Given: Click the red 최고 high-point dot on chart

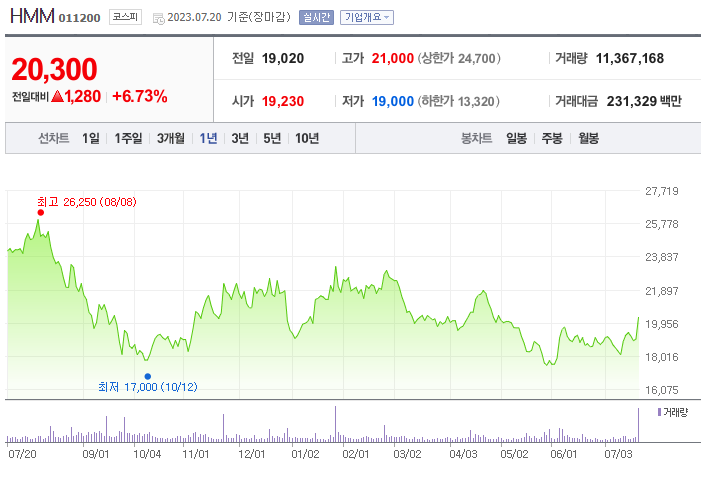Looking at the screenshot, I should click(x=40, y=212).
